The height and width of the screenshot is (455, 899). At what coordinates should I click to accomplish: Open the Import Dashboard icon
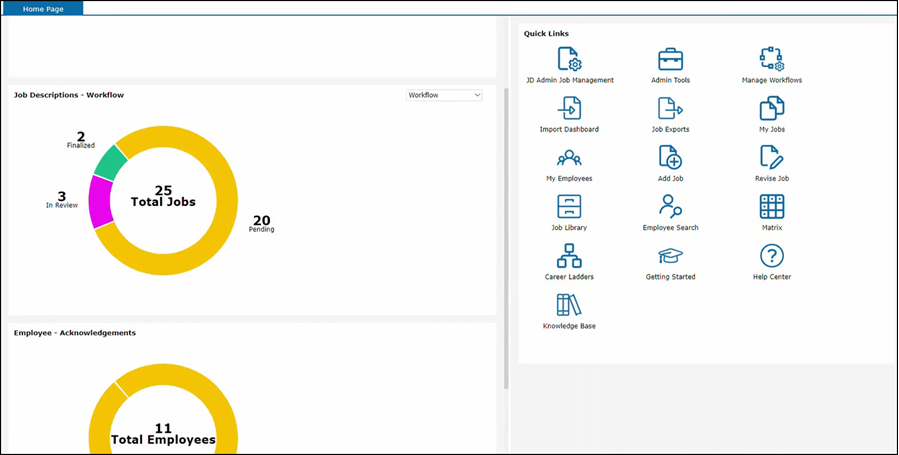(569, 108)
